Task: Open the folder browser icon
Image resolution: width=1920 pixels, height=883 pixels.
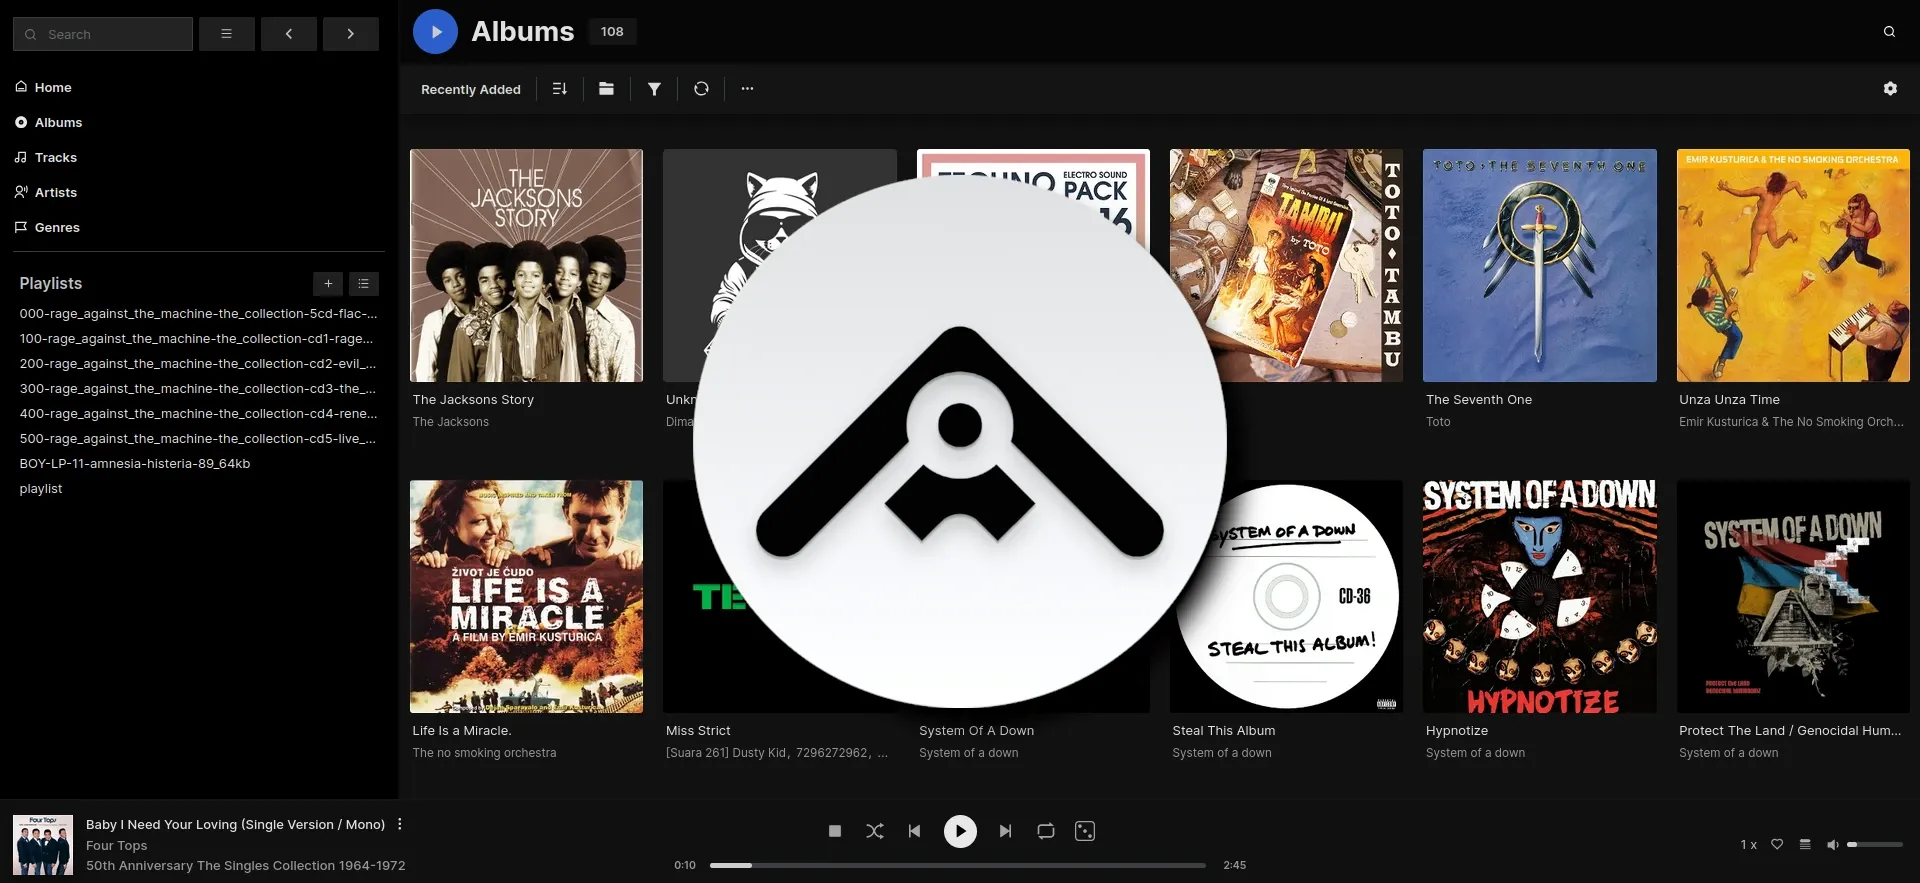Action: coord(606,89)
